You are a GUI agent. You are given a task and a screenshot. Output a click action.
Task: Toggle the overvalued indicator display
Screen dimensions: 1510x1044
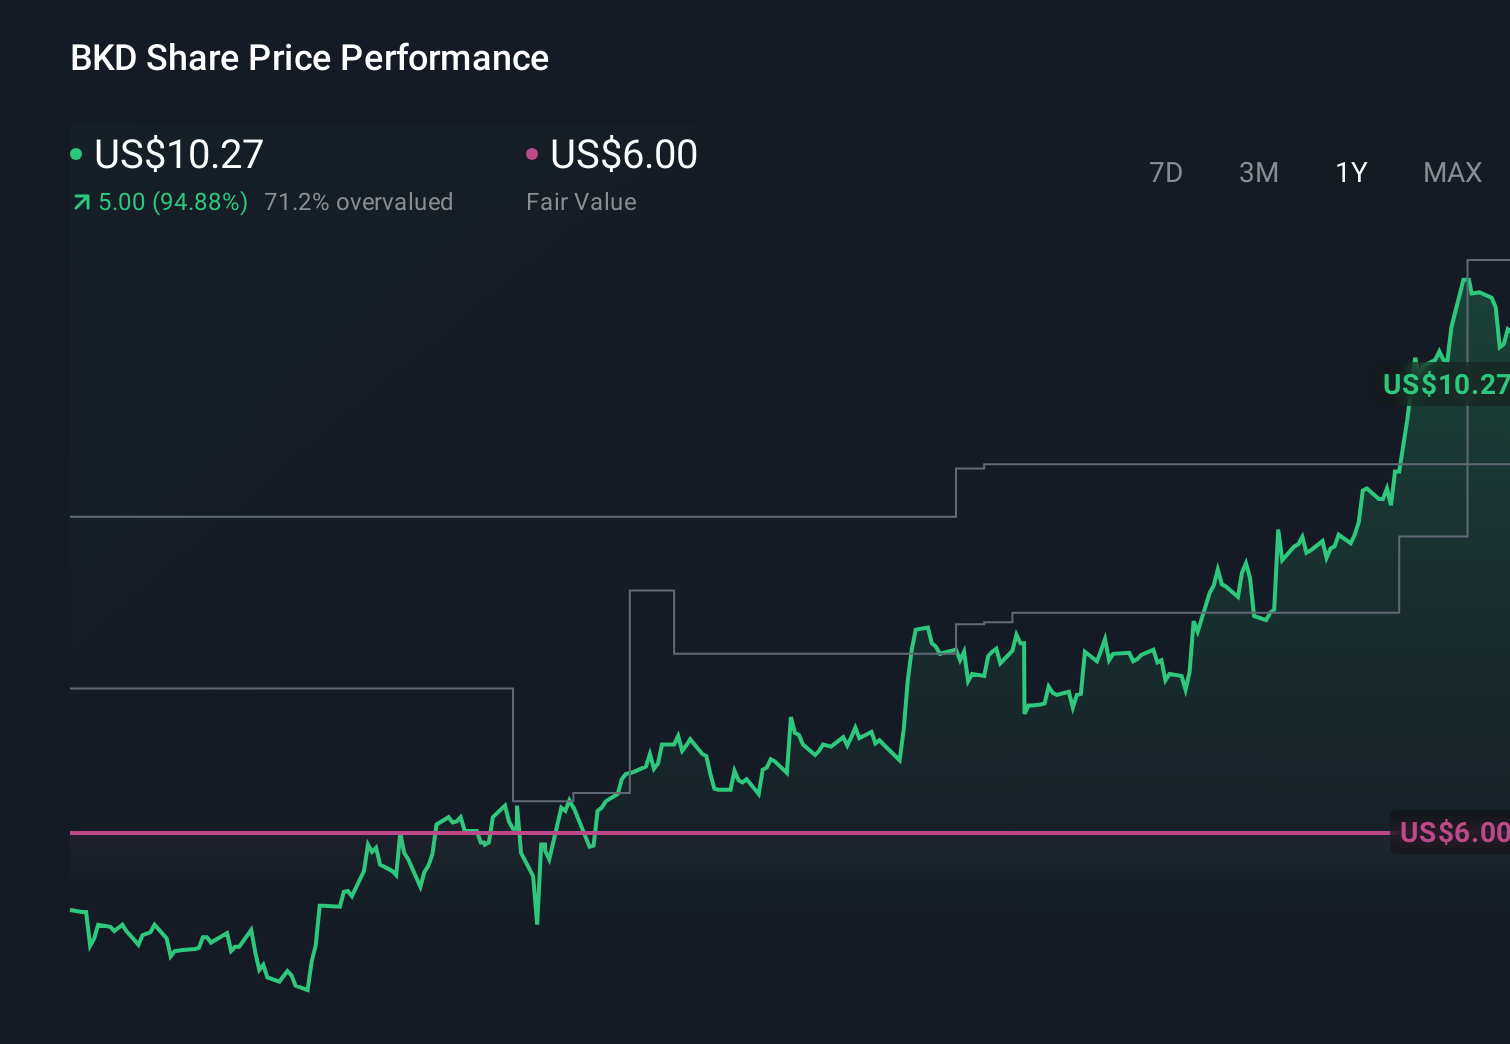(x=358, y=201)
